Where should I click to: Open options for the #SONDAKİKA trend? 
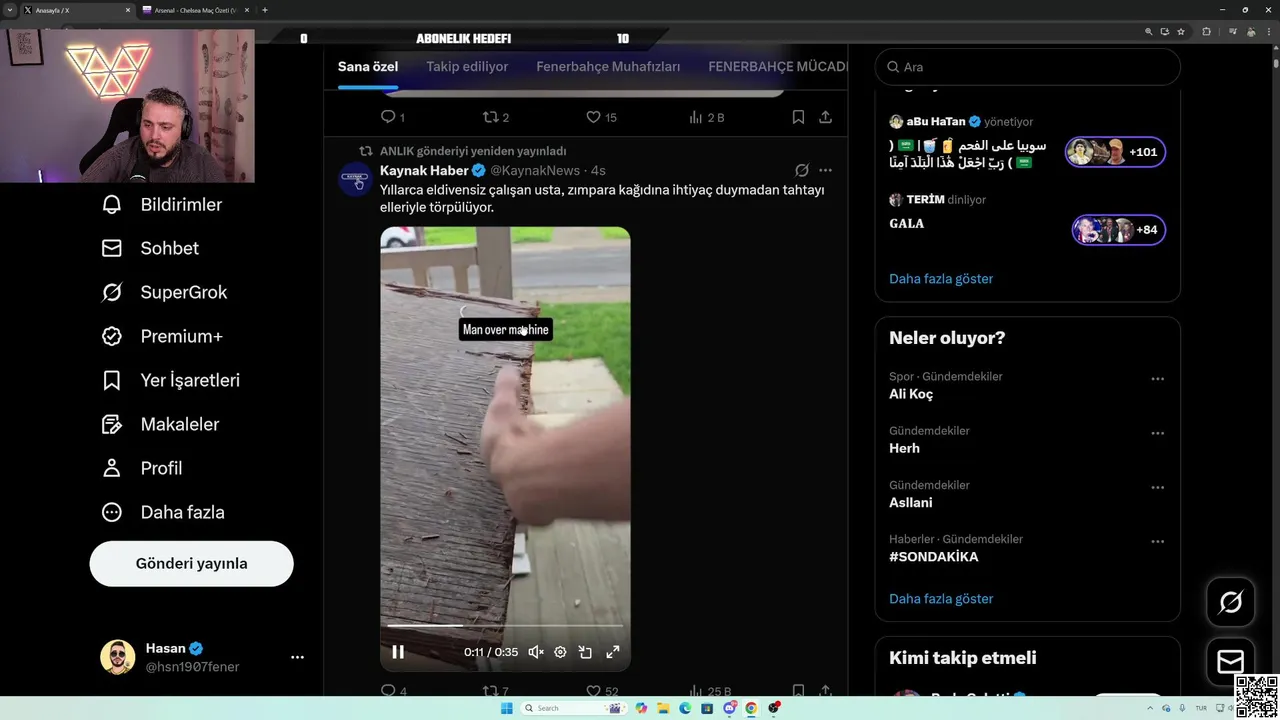(x=1157, y=541)
